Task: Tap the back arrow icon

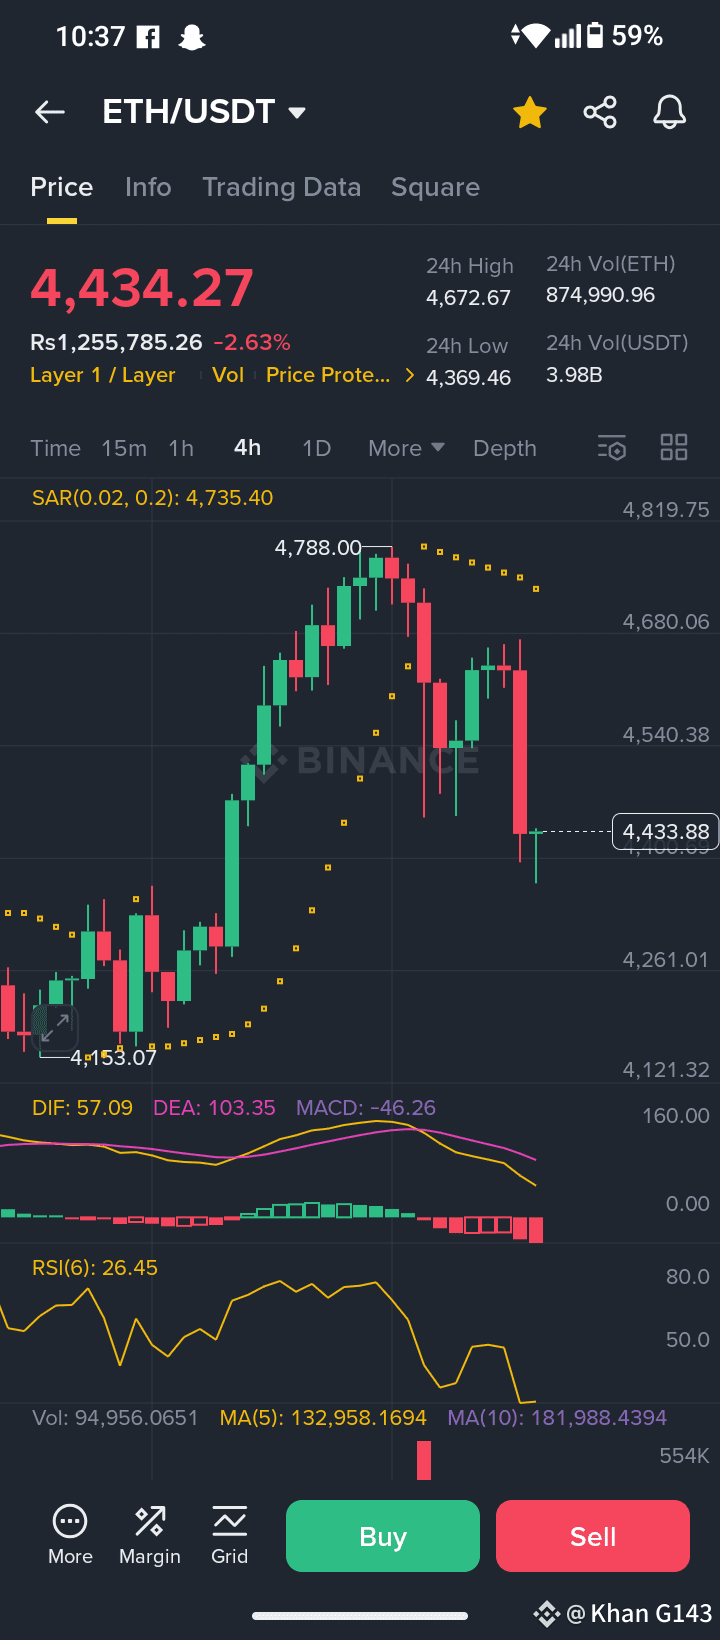Action: [x=49, y=112]
